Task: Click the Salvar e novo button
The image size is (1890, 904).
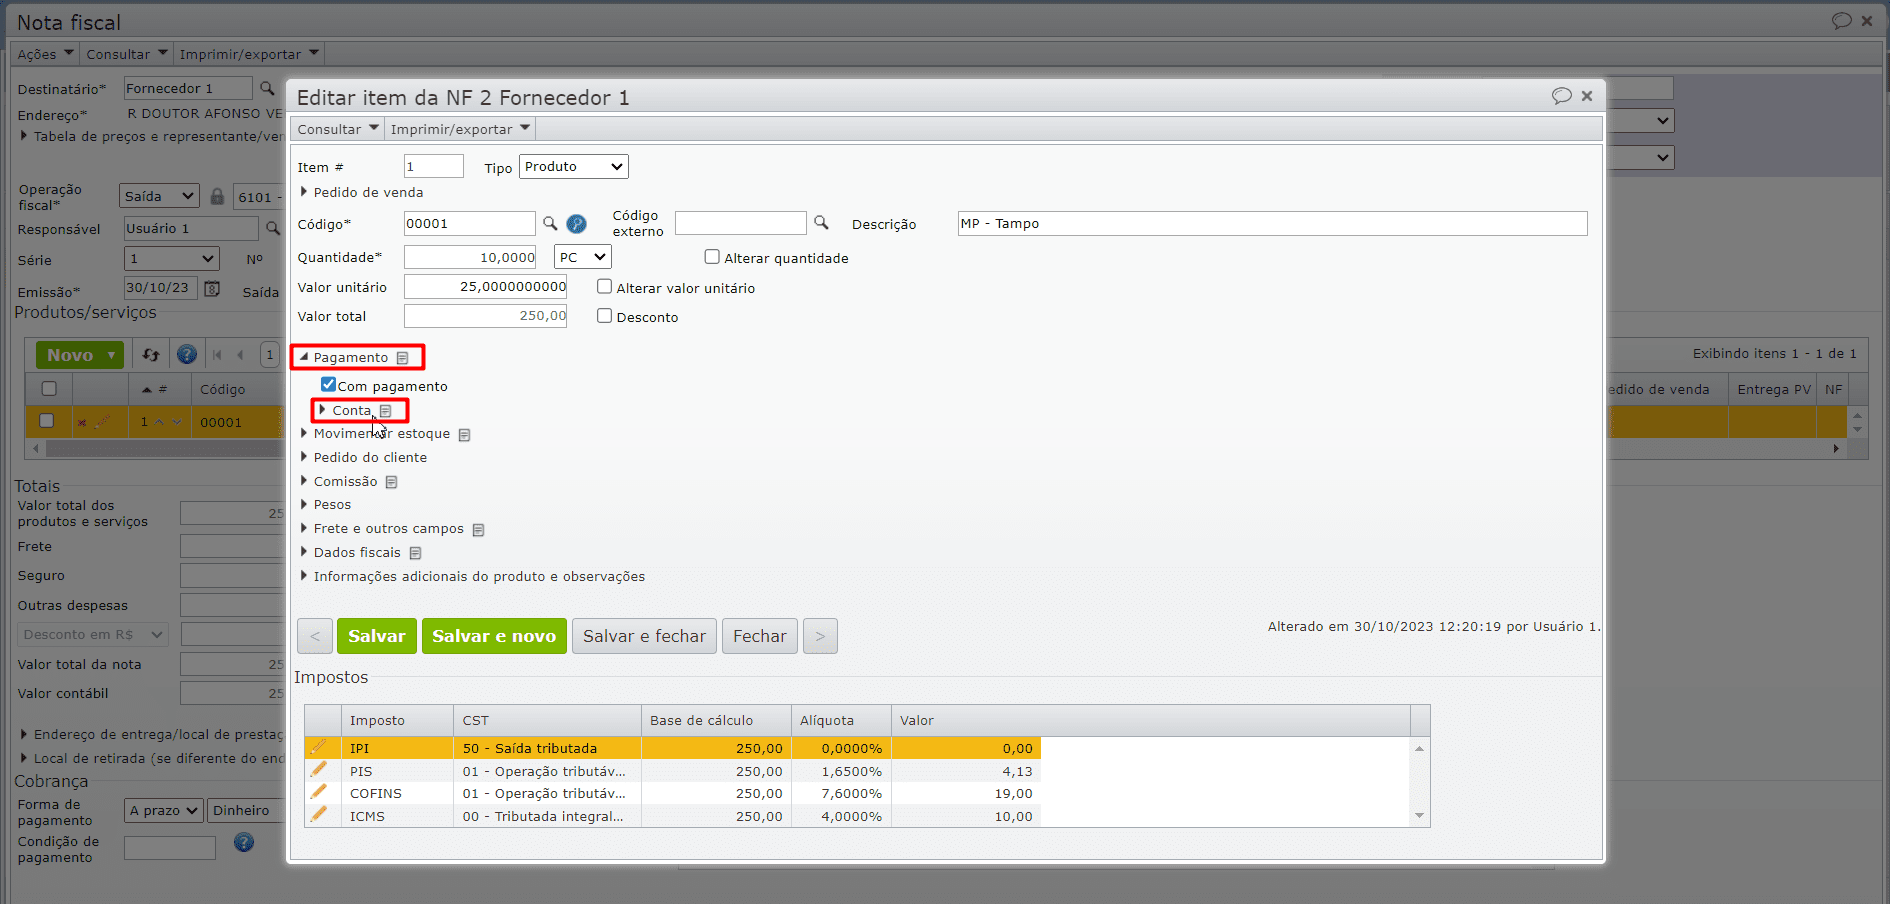Action: (494, 636)
